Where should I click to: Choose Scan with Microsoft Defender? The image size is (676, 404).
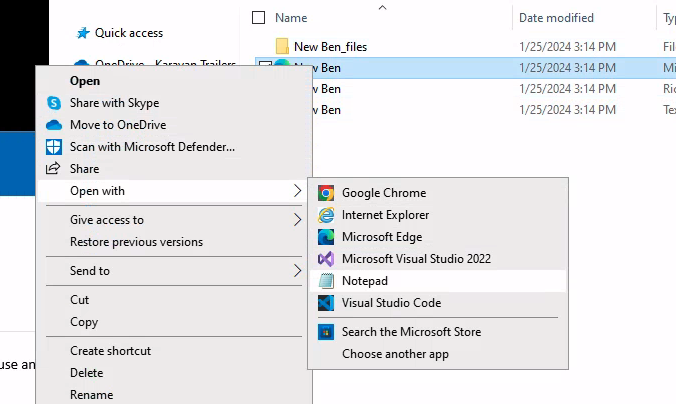153,147
